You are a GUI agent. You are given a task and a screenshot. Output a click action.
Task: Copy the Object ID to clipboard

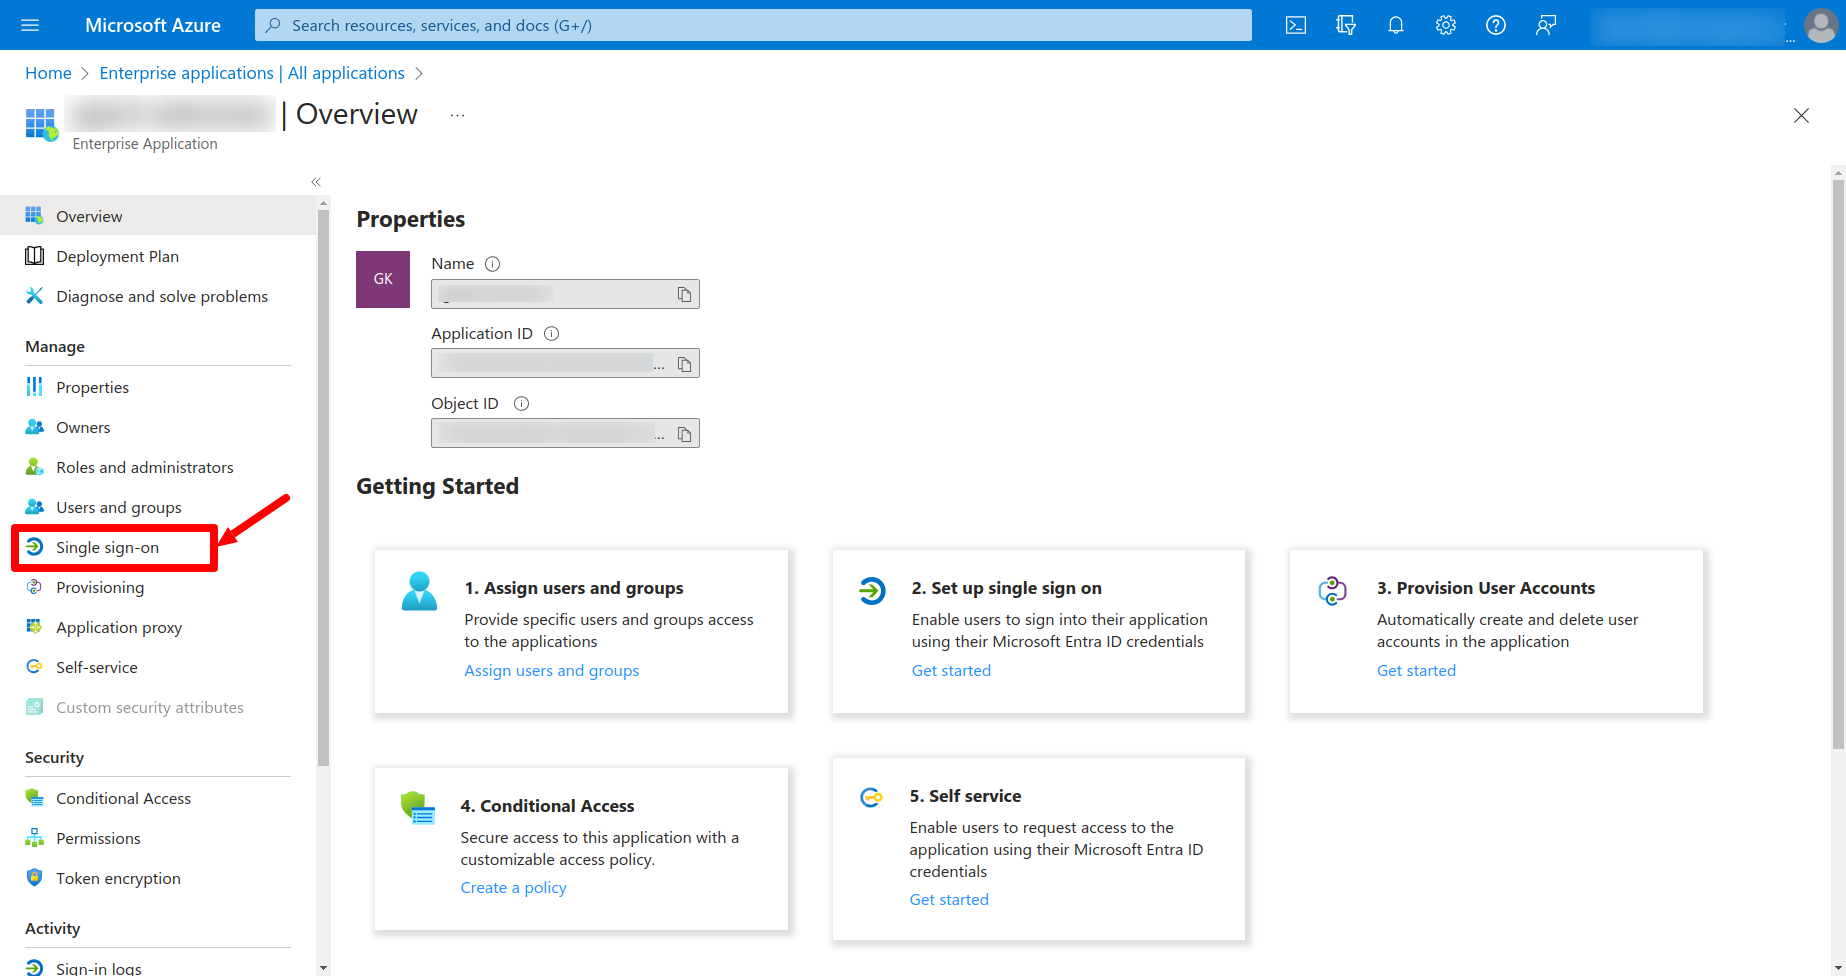pyautogui.click(x=684, y=434)
